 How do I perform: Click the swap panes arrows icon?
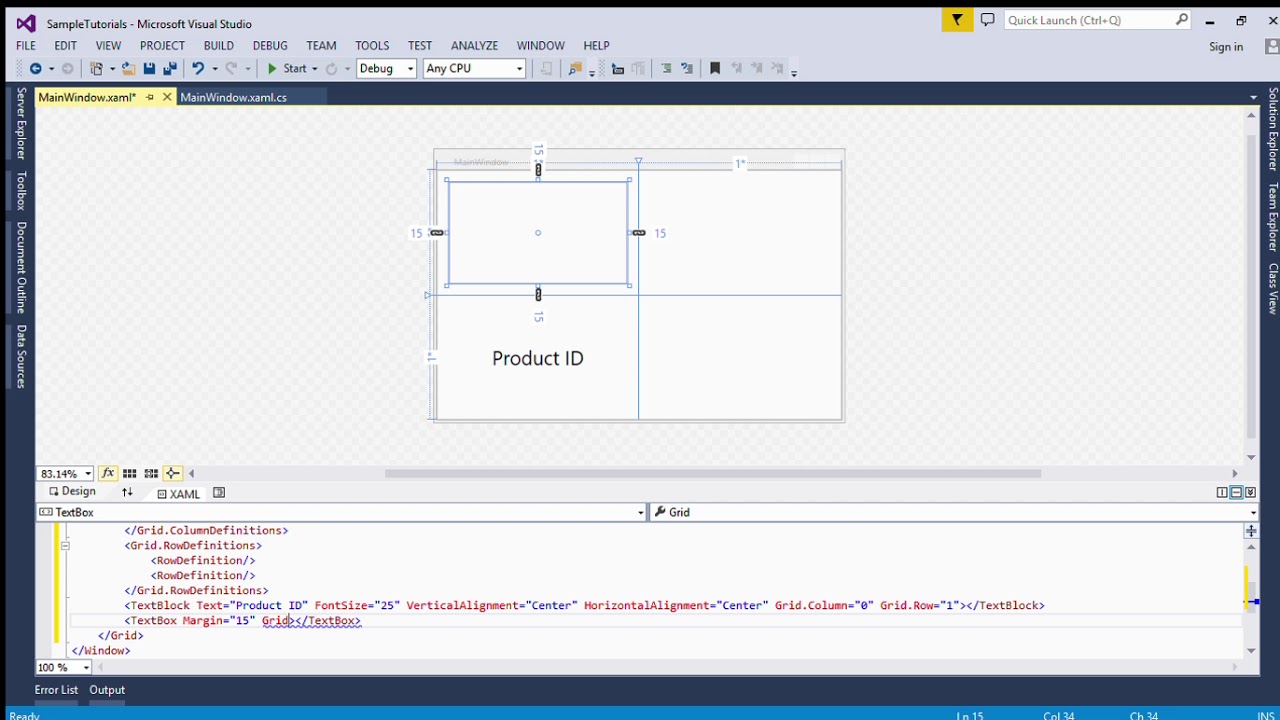tap(127, 493)
